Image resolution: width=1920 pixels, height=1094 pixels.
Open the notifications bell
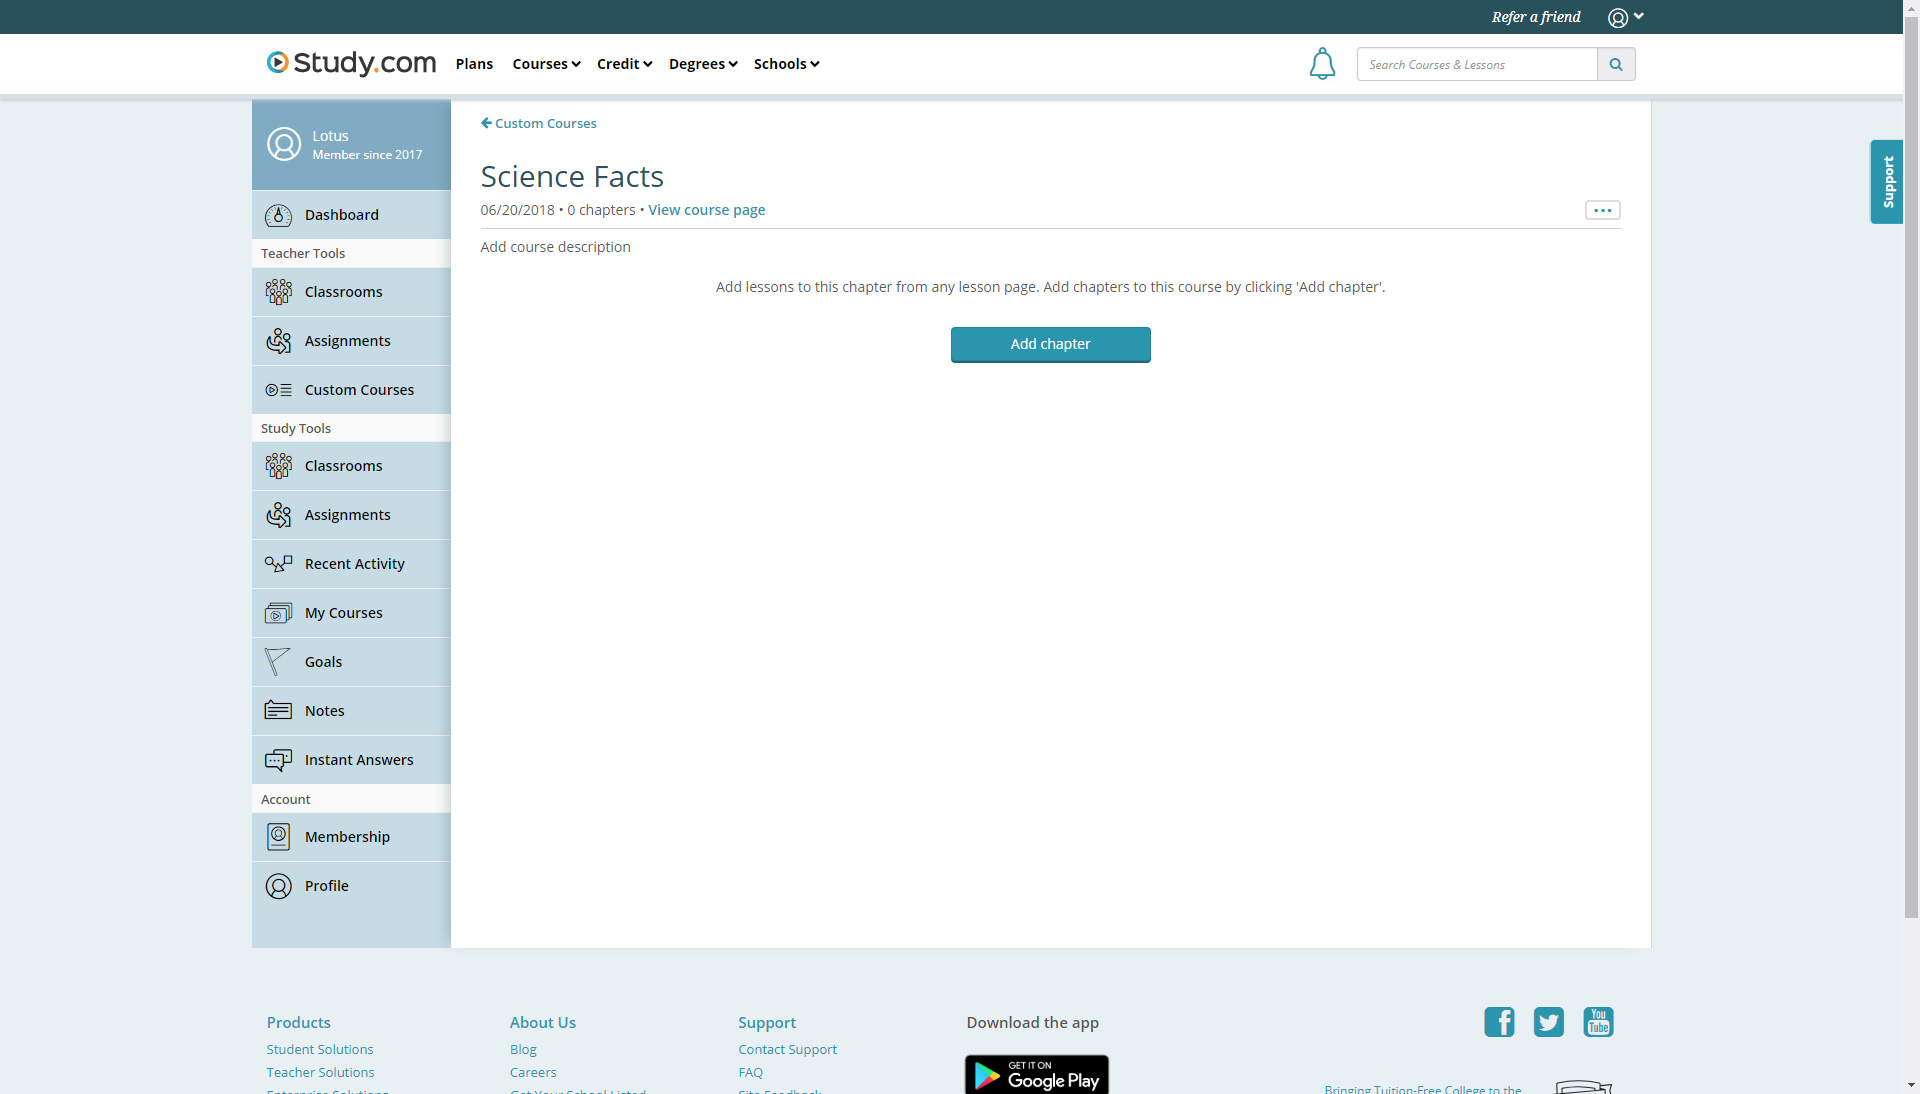(x=1322, y=63)
